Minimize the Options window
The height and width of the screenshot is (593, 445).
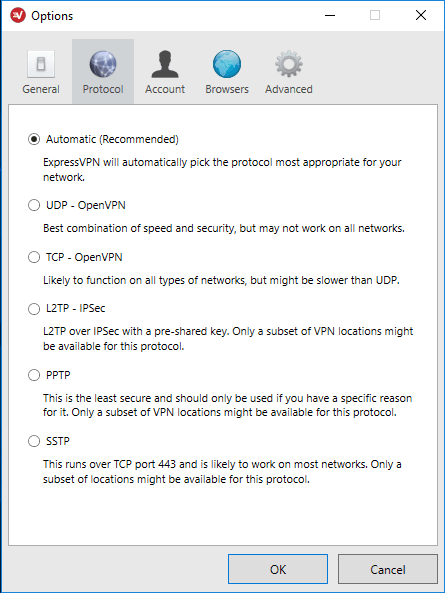(330, 16)
